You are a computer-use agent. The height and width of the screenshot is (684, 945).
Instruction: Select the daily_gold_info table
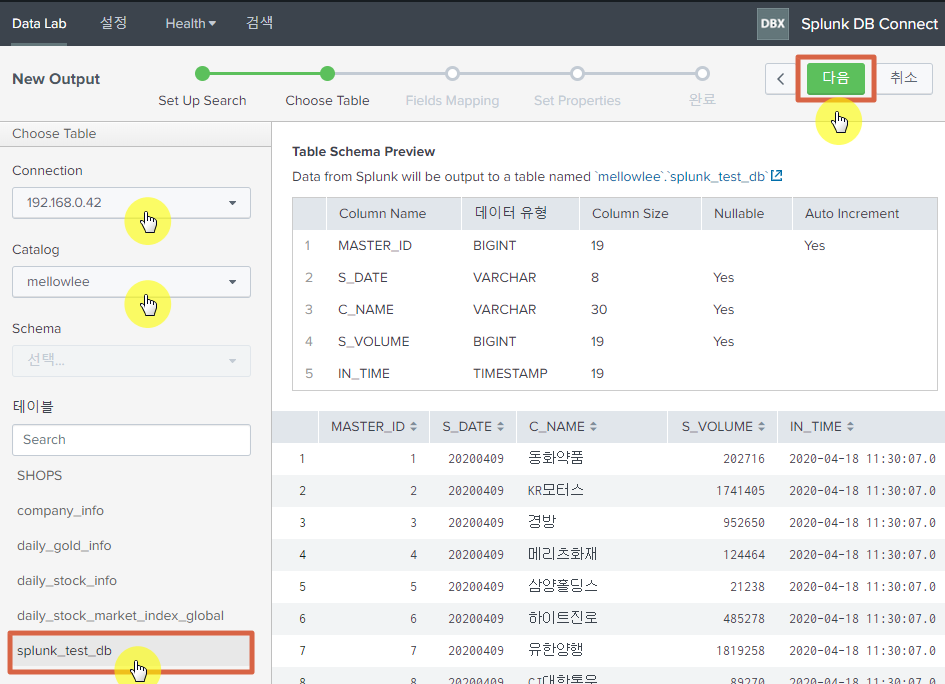tap(64, 546)
